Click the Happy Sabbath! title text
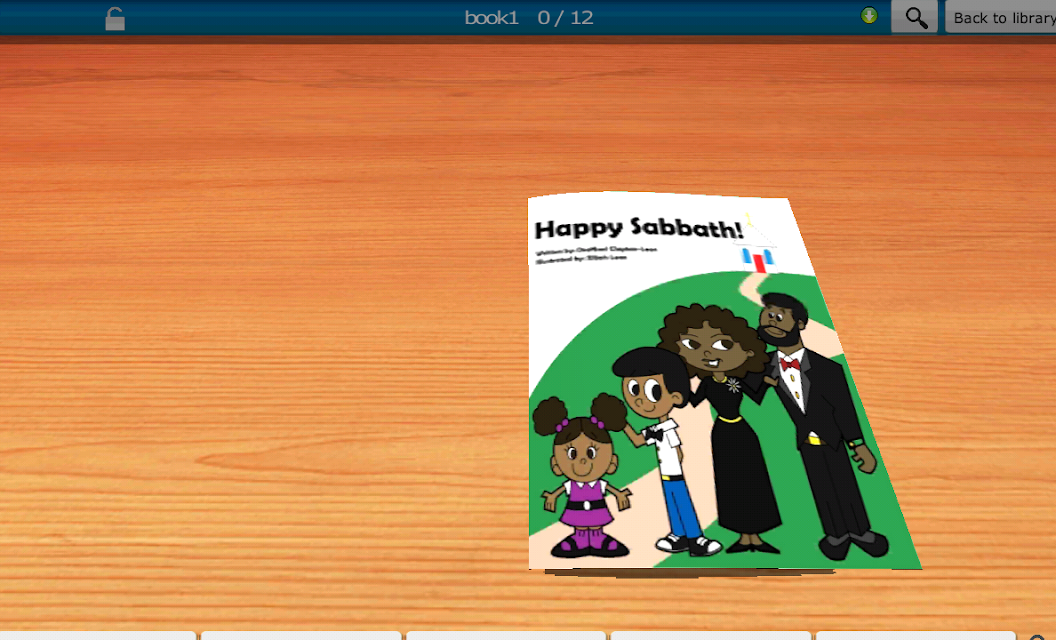Viewport: 1056px width, 640px height. [x=638, y=228]
